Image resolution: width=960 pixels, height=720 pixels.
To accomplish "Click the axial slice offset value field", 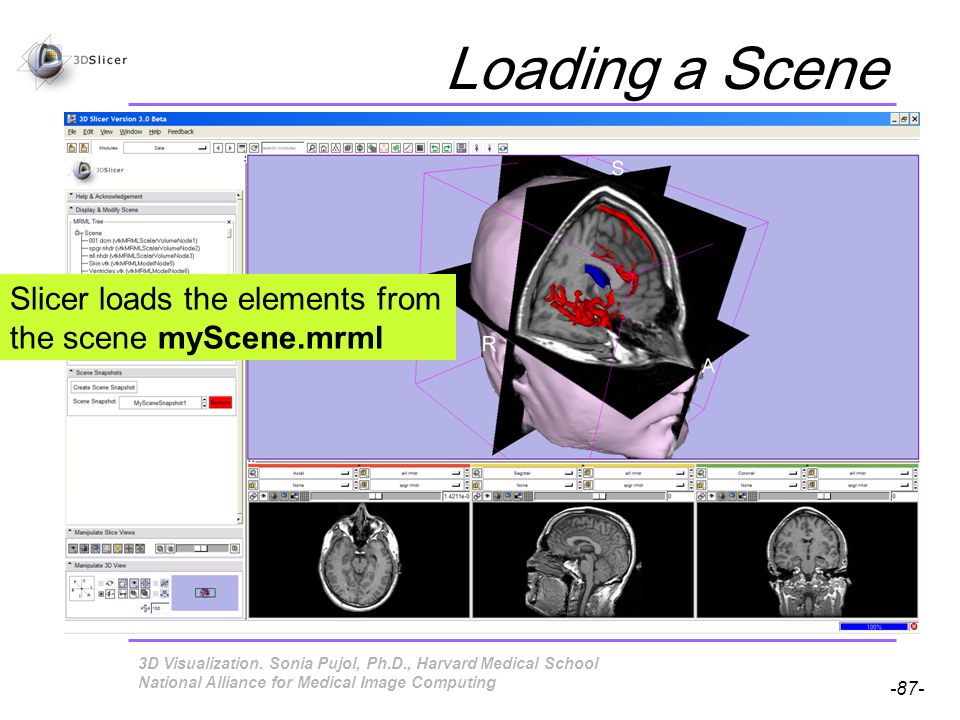I will [456, 496].
